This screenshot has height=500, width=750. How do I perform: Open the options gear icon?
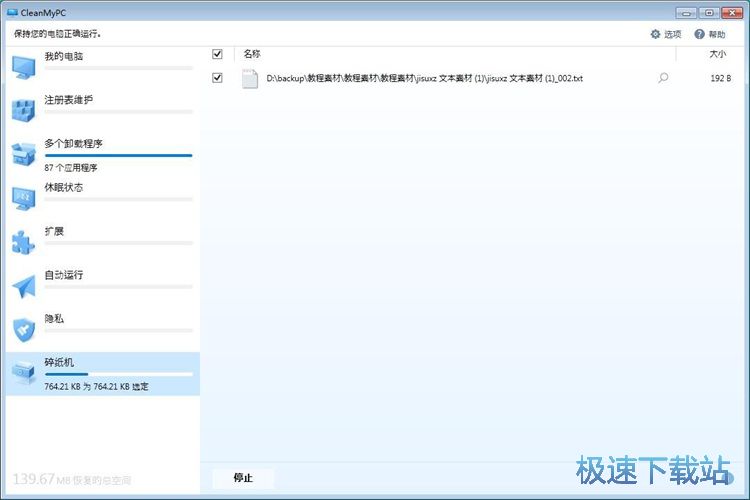pos(655,34)
